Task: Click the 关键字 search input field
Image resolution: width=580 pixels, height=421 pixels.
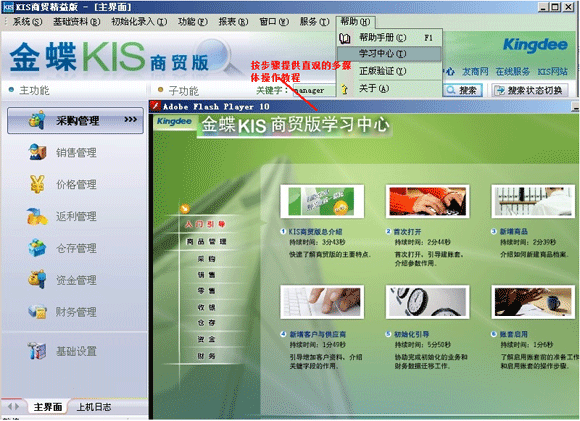Action: point(314,90)
